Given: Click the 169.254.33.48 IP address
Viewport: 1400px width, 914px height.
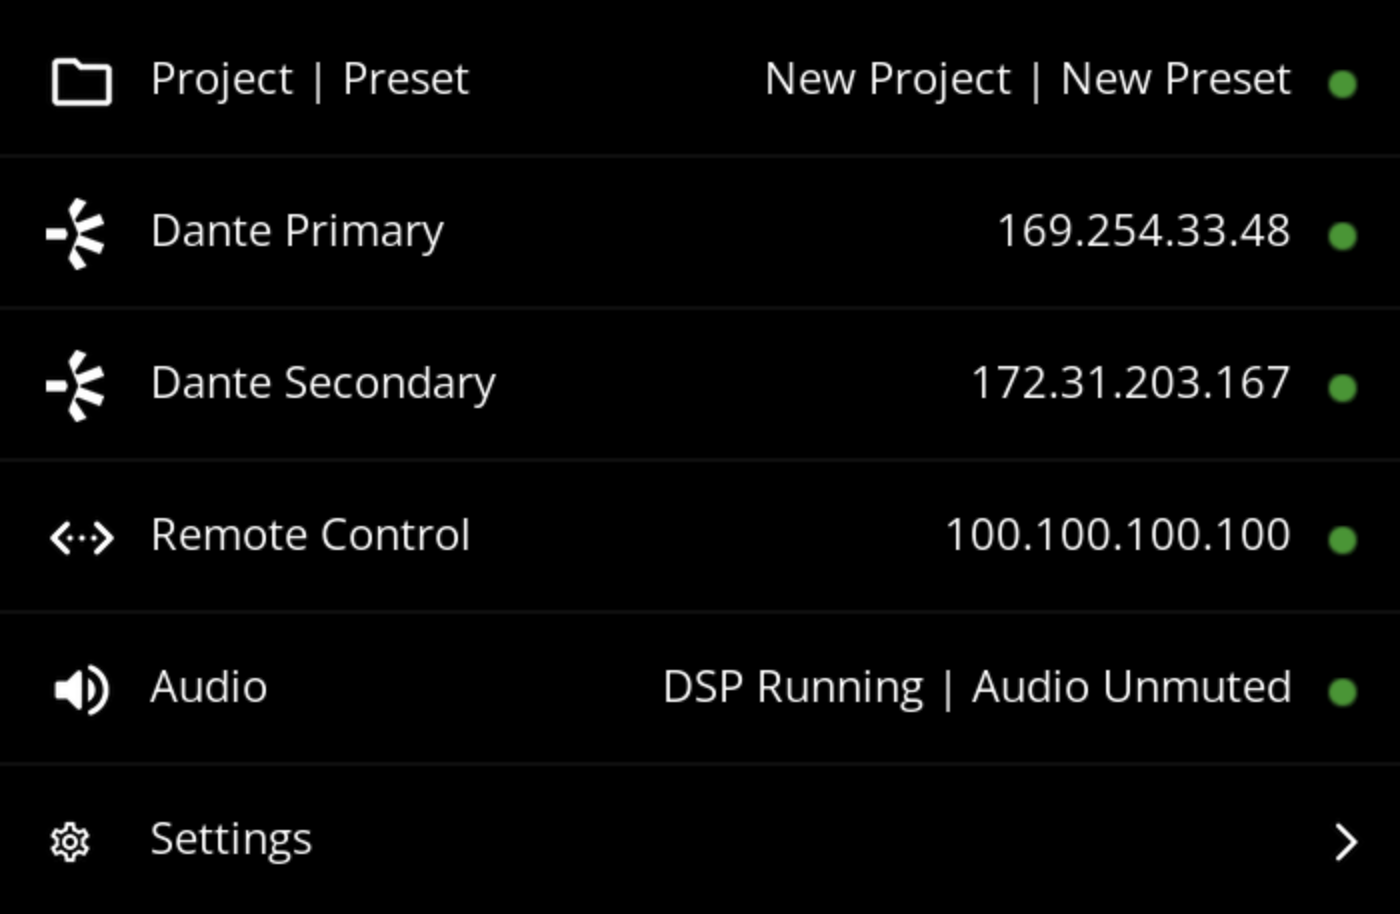Looking at the screenshot, I should [x=1143, y=232].
